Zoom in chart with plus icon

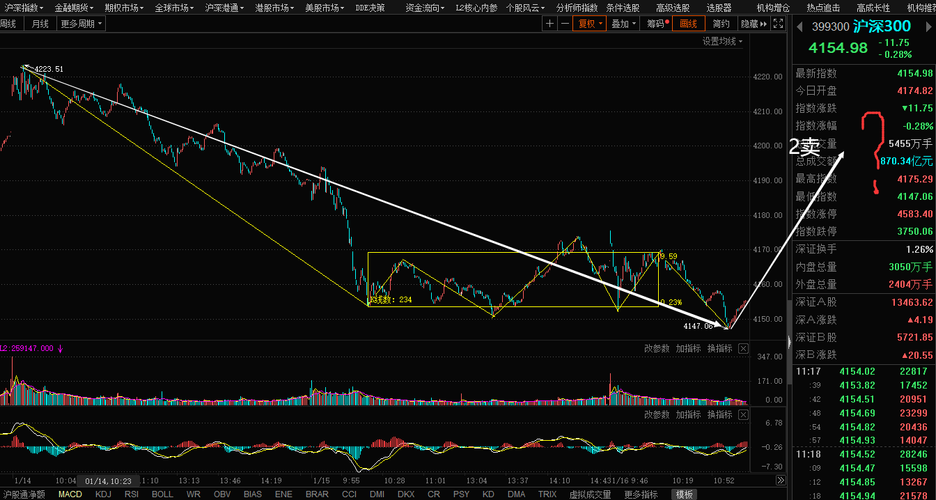point(550,24)
